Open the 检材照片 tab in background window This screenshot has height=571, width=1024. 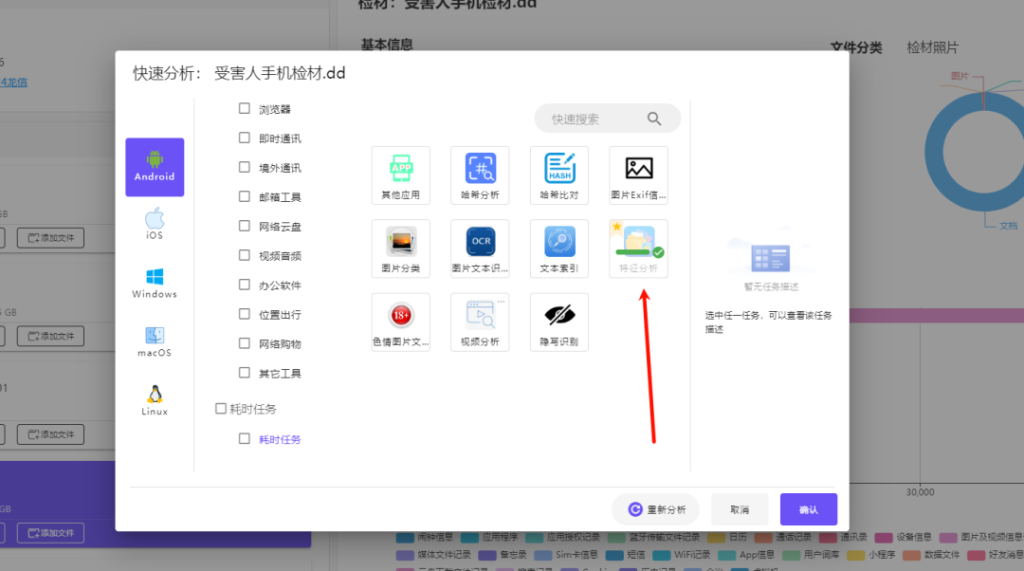pyautogui.click(x=933, y=48)
